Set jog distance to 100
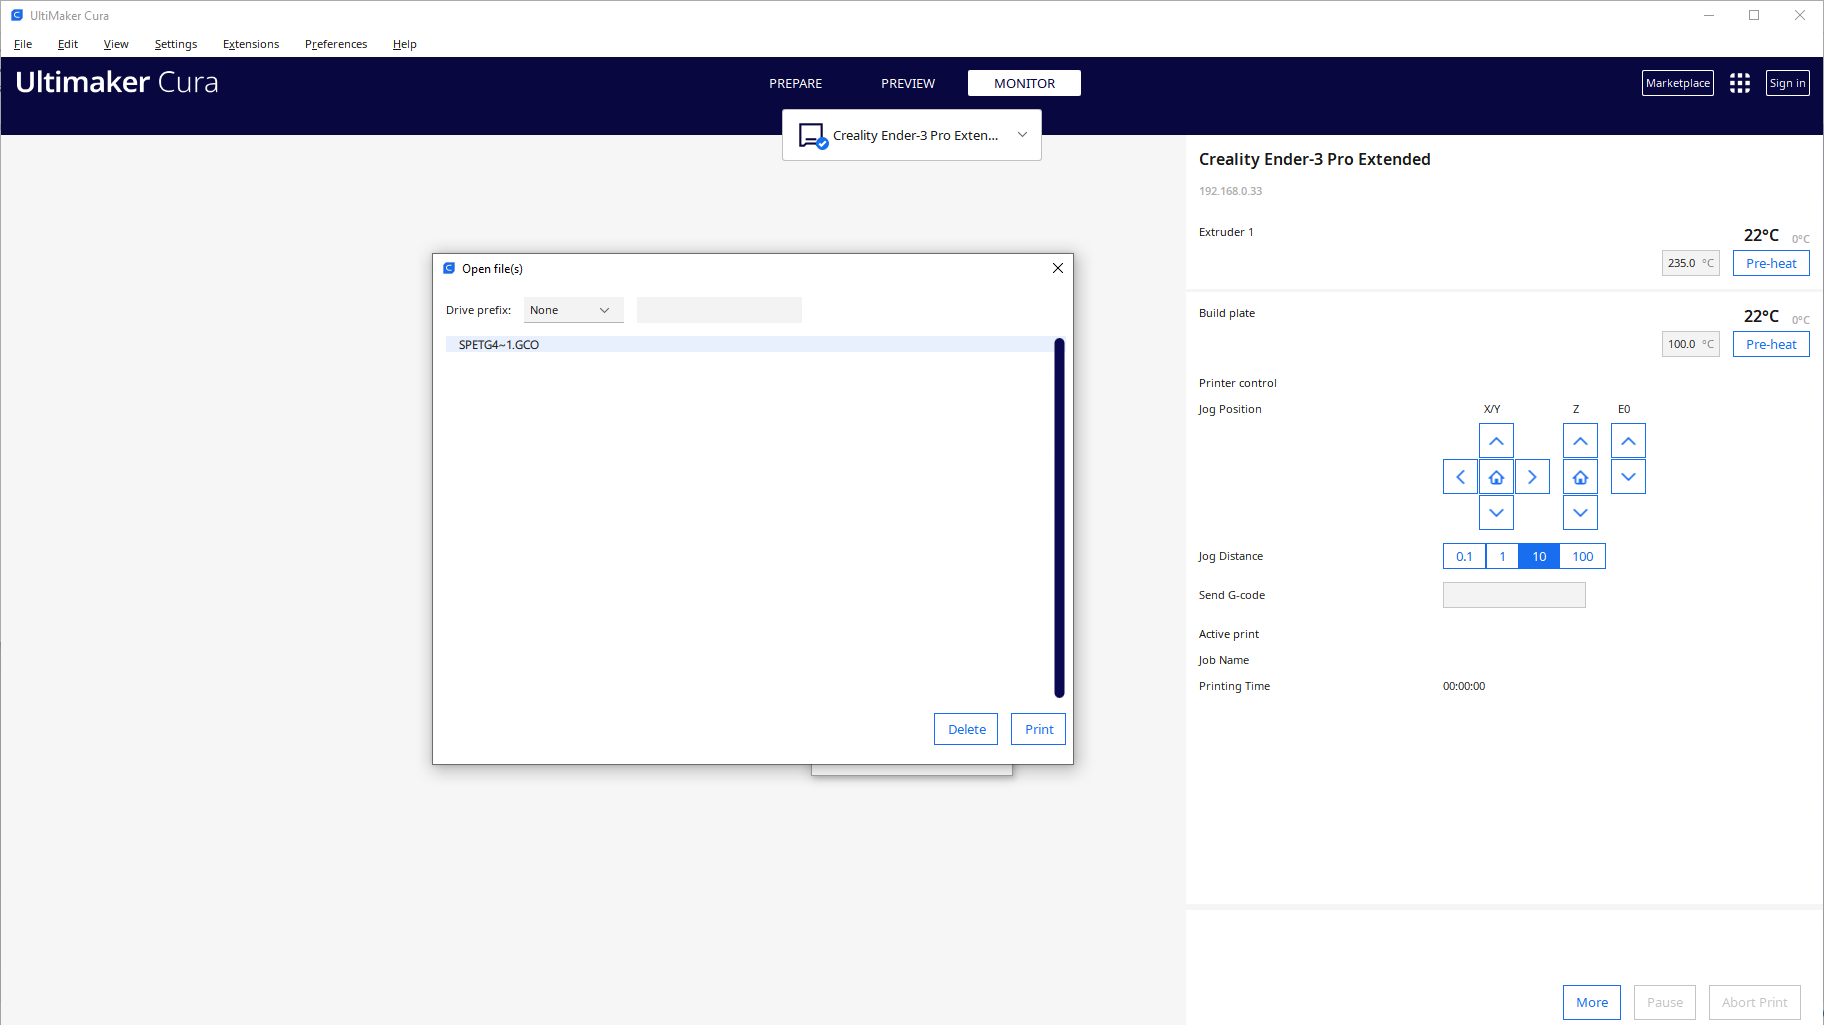Image resolution: width=1824 pixels, height=1025 pixels. point(1583,556)
